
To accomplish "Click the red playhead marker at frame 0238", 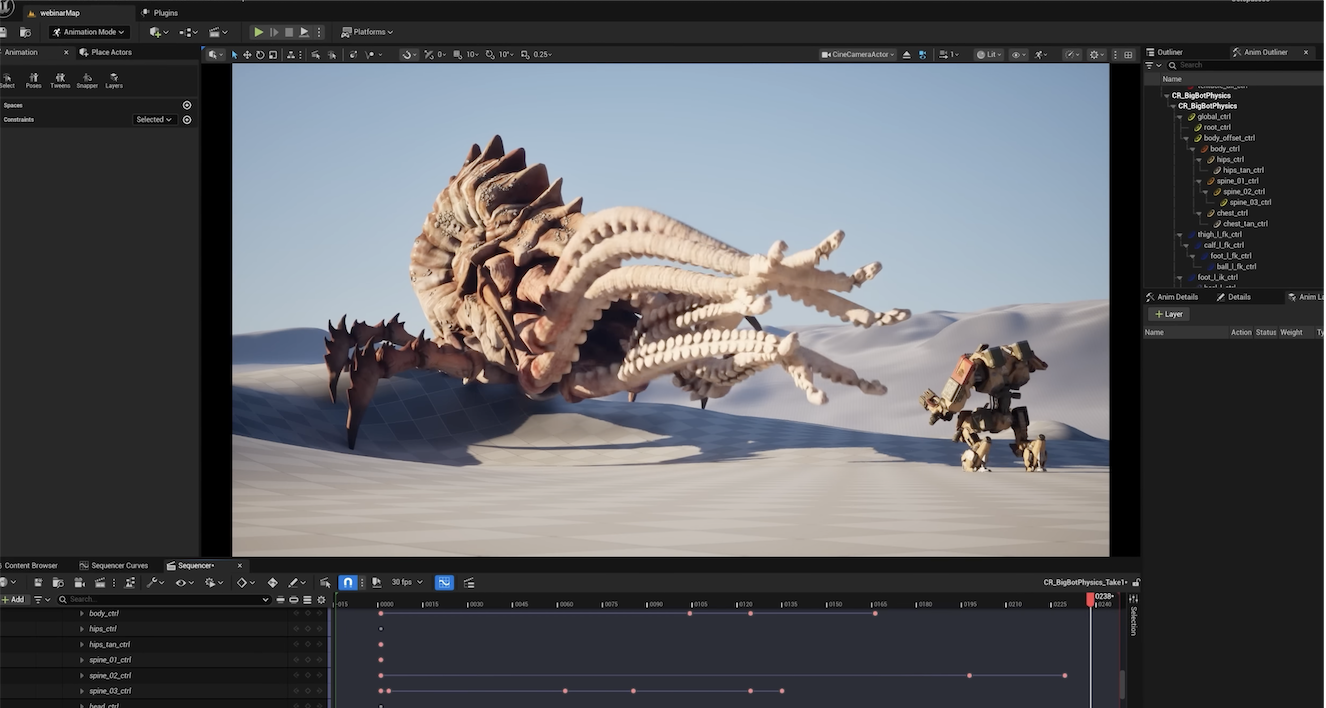I will pos(1091,597).
